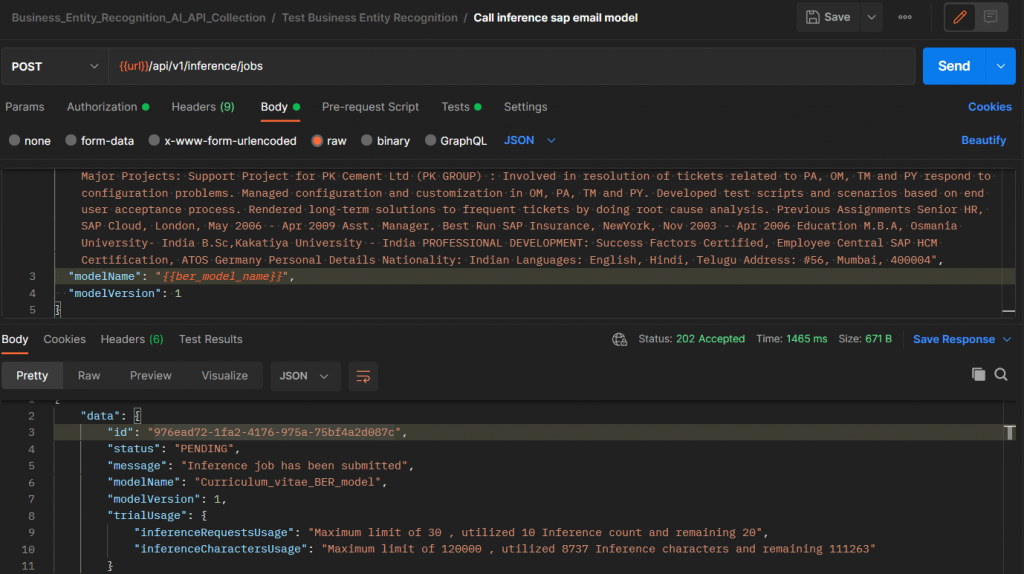Click the Business_Entity_Recognition_AI_API_Collection breadcrumb
The width and height of the screenshot is (1024, 574).
click(x=138, y=18)
